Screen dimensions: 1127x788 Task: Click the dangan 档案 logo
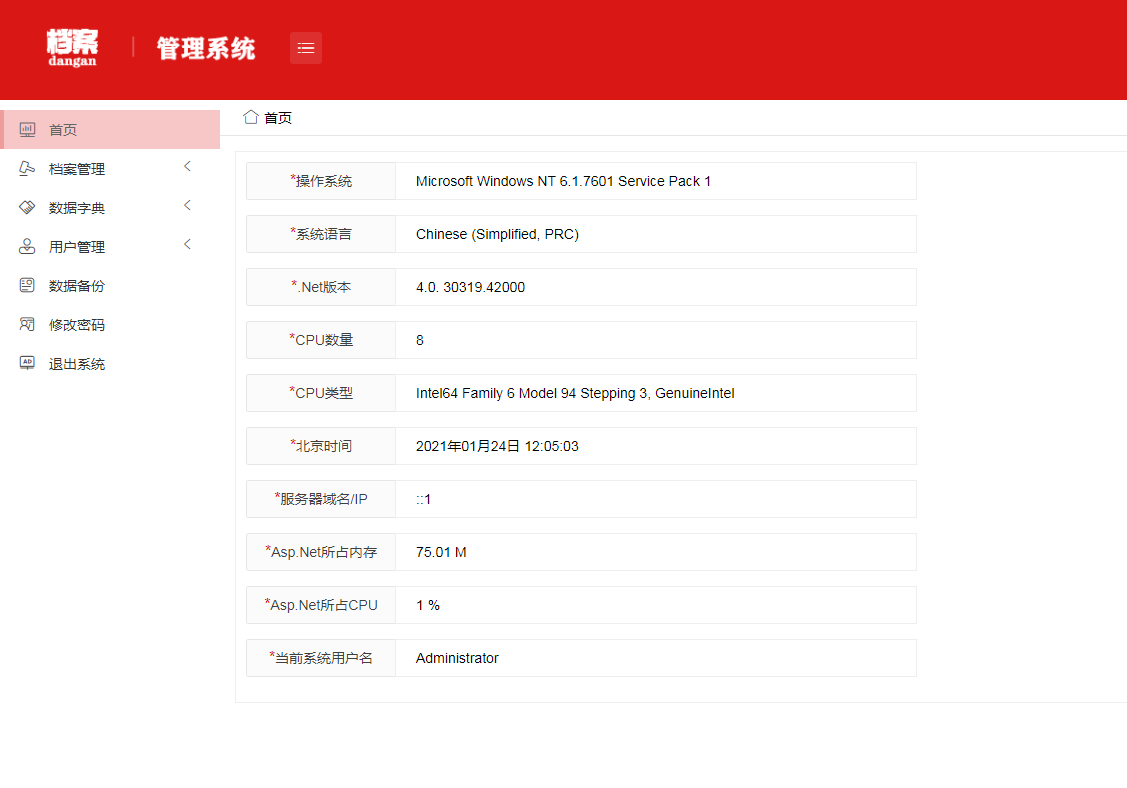pyautogui.click(x=72, y=48)
